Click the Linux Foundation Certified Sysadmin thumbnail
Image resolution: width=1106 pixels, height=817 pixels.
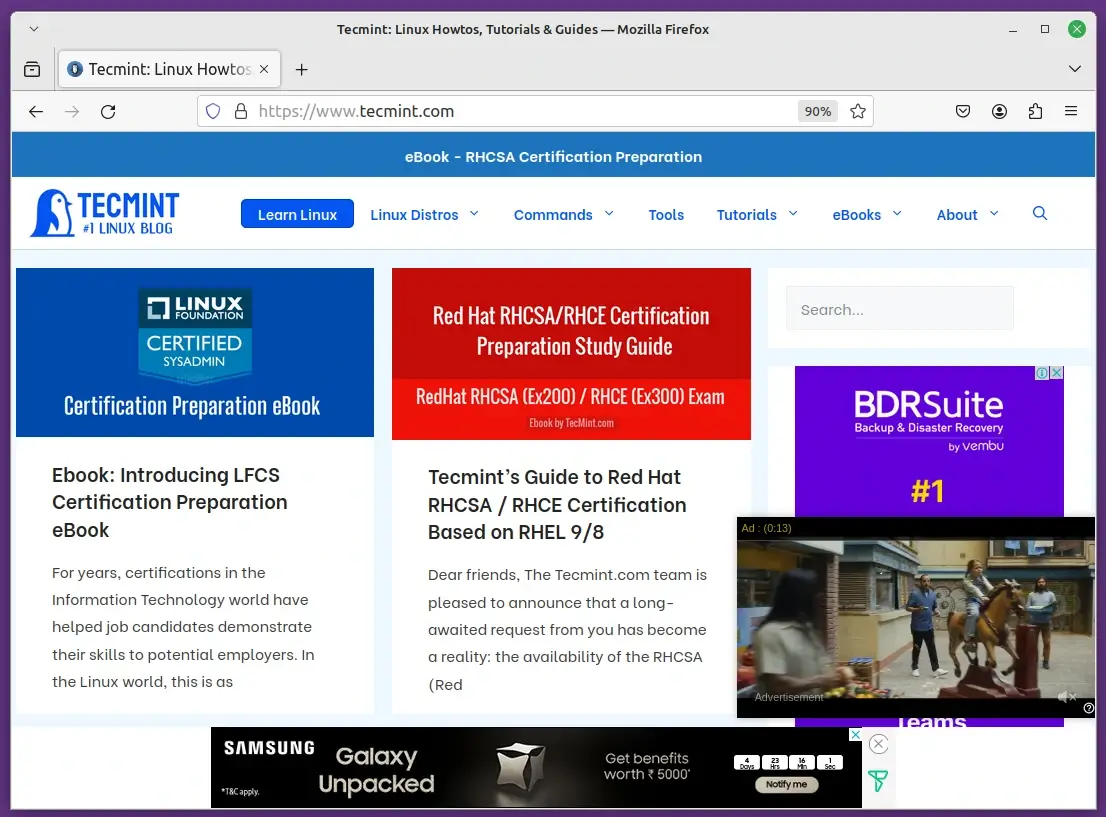[x=195, y=352]
